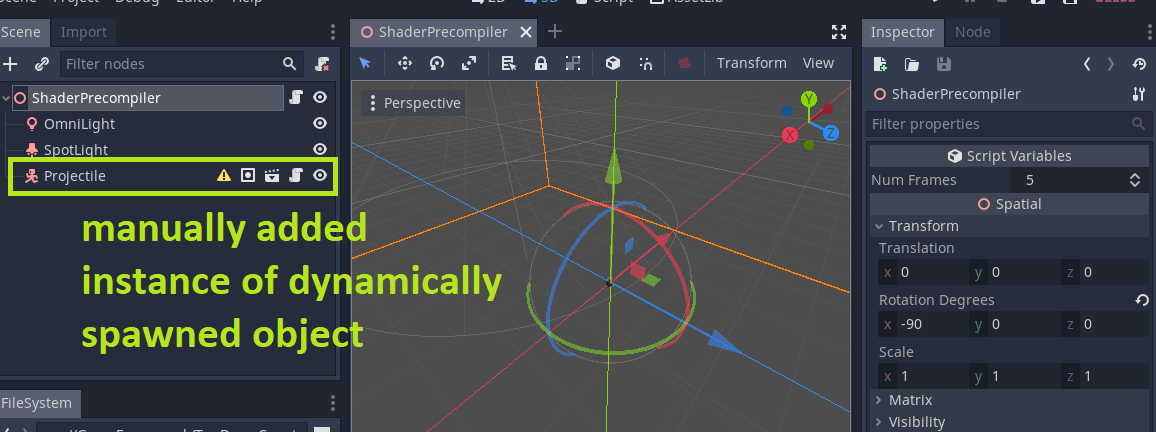Viewport: 1156px width, 432px height.
Task: Close the ShaderPrecompiler scene tab
Action: (526, 32)
